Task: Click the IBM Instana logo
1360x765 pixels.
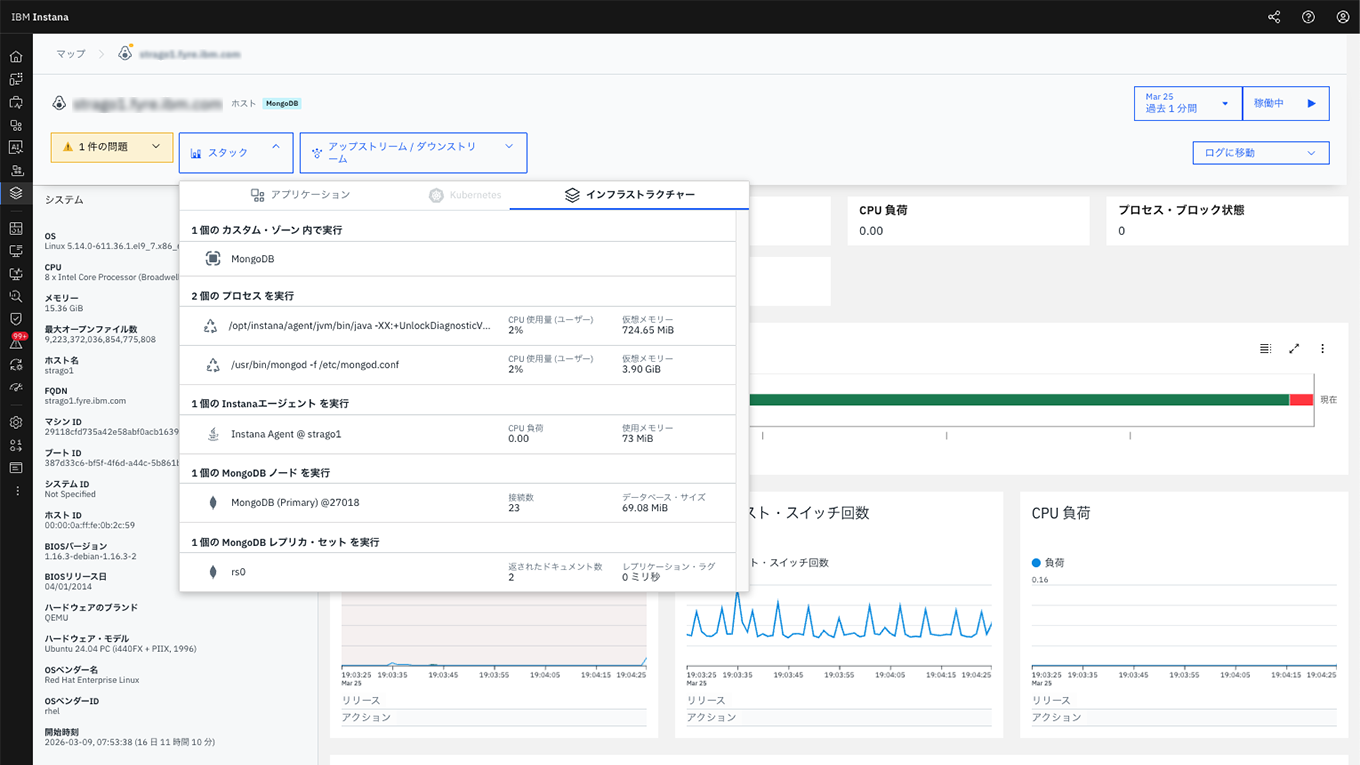Action: pos(40,17)
